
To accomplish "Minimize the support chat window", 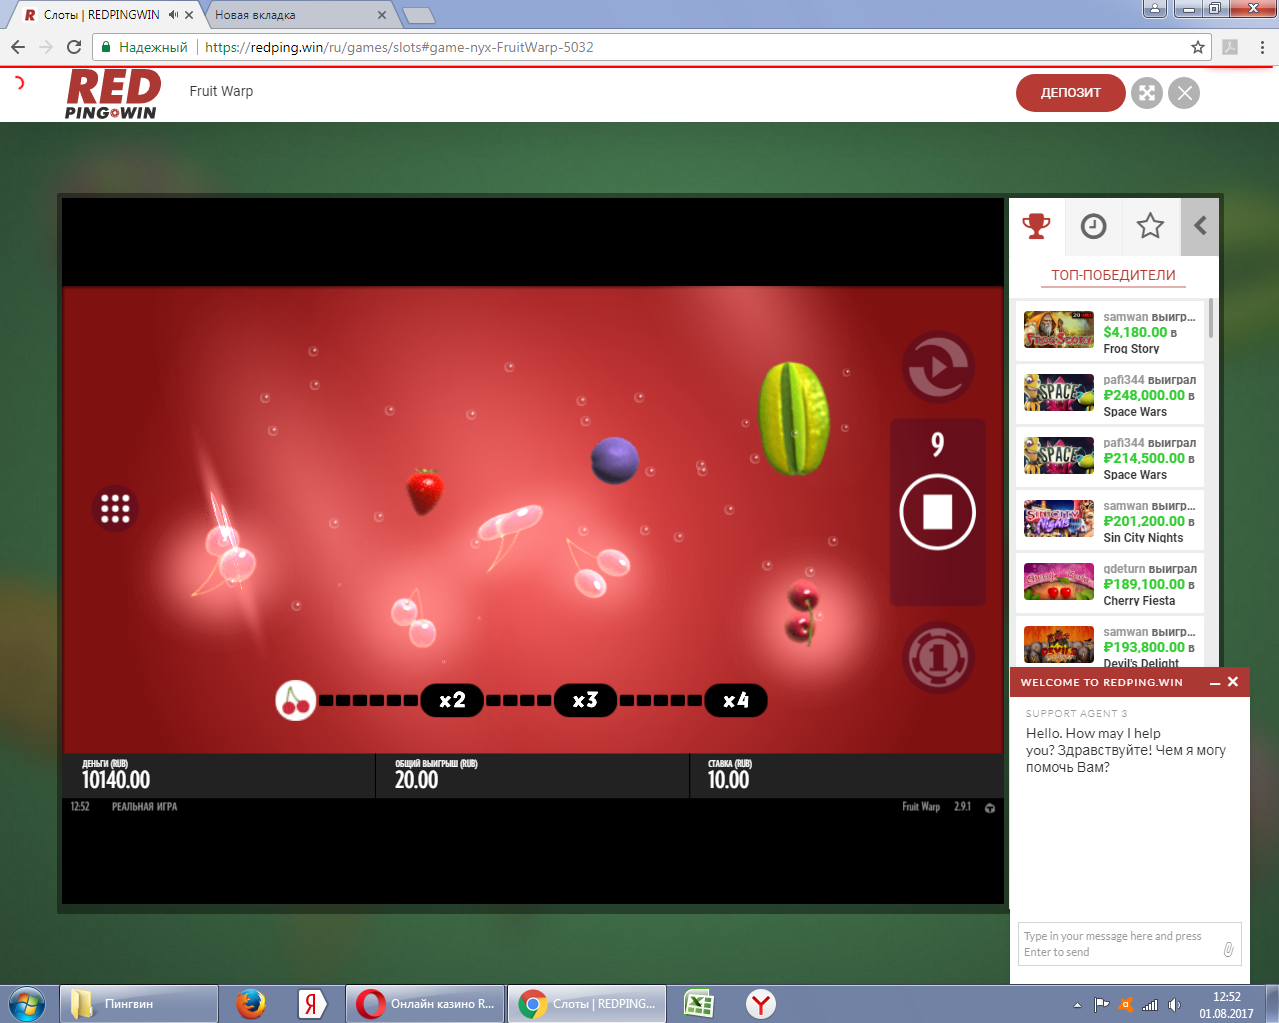I will (1215, 683).
